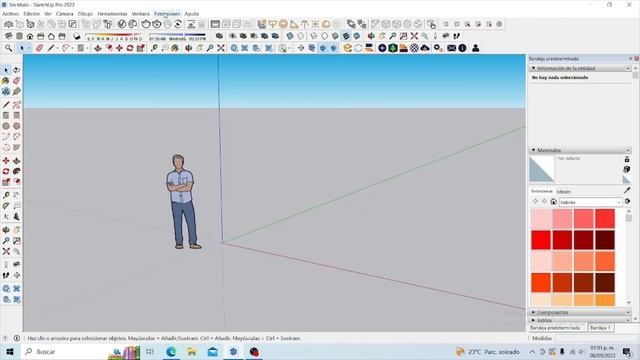Open the user account silhouette icon
Image resolution: width=640 pixels, height=360 pixels.
coord(476,48)
